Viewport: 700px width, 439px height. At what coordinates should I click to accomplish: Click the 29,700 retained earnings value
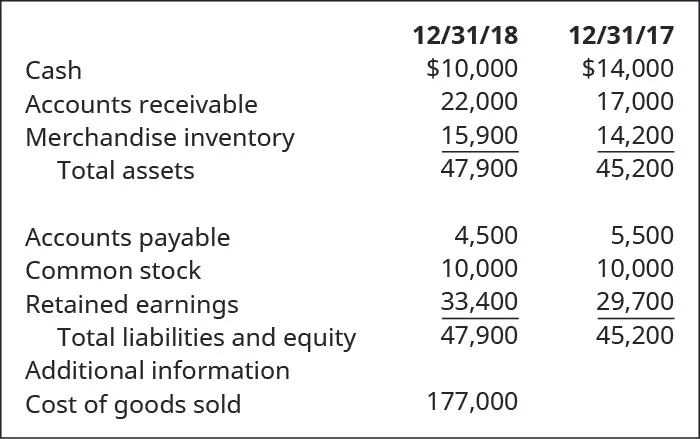click(x=635, y=302)
